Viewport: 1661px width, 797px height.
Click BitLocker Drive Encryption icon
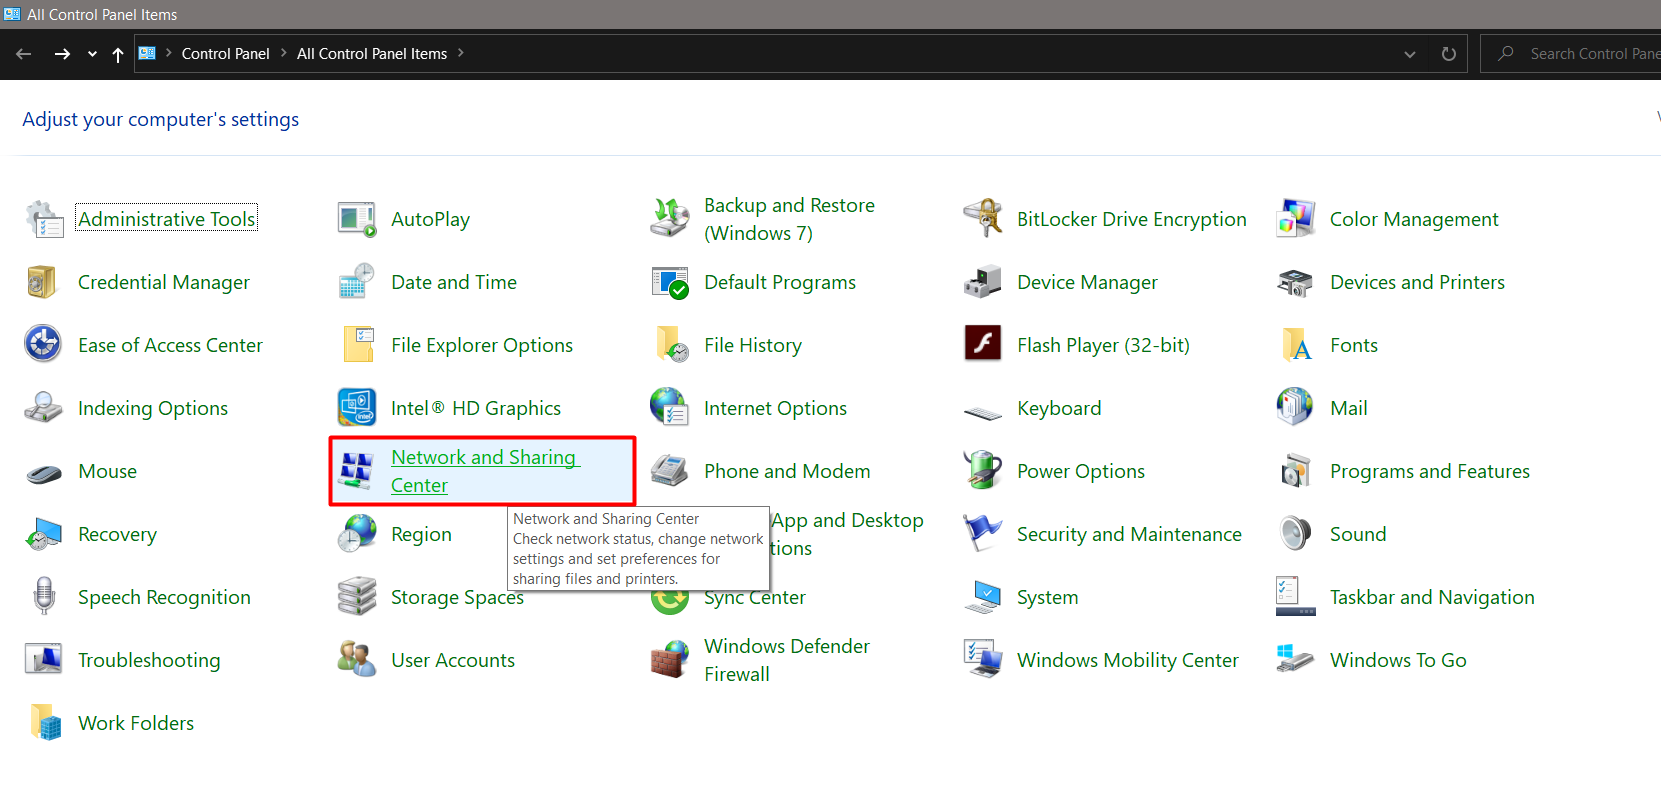(983, 219)
